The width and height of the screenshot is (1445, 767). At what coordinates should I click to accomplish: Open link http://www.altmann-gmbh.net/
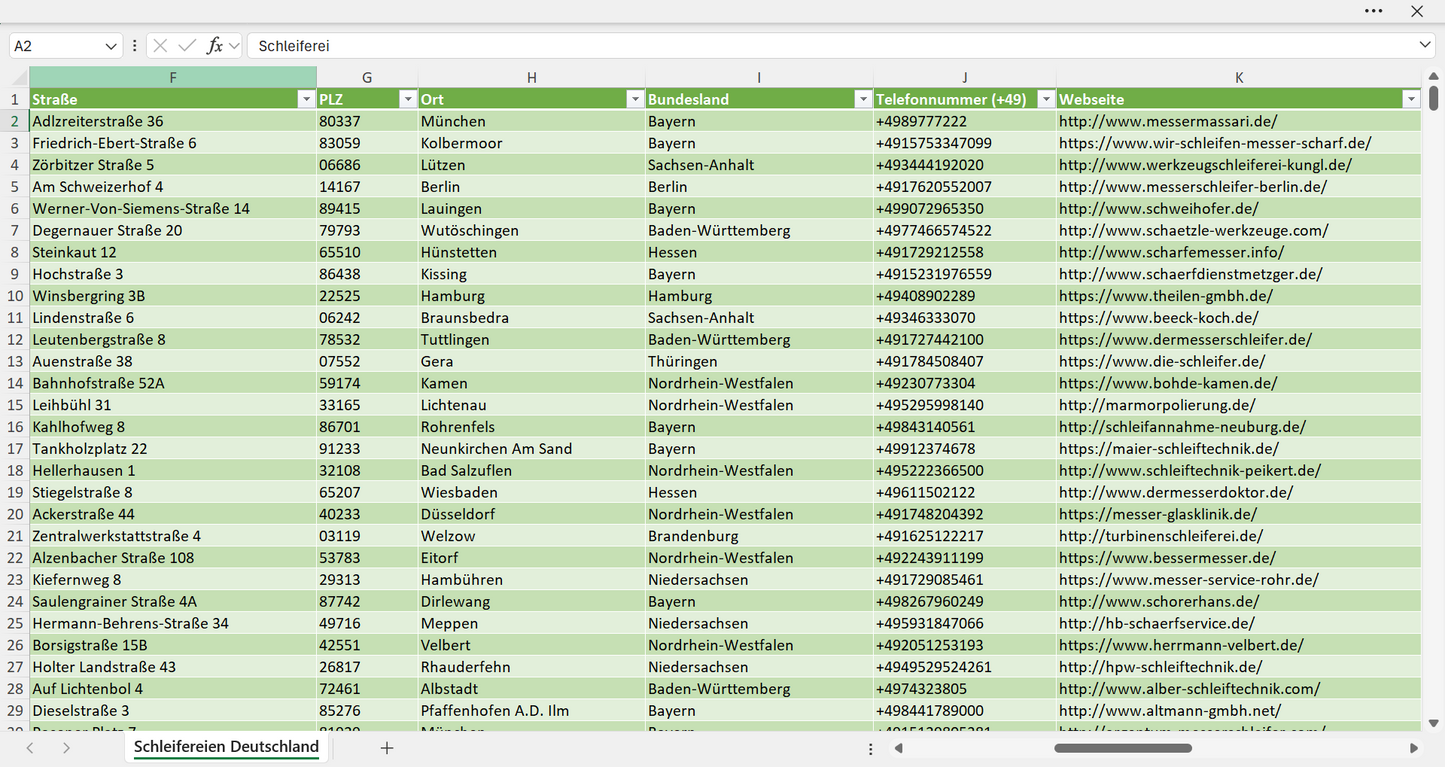point(1170,711)
